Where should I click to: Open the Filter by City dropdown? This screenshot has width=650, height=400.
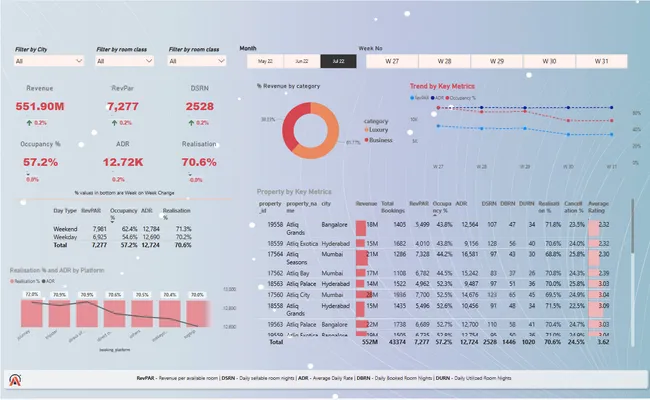point(49,61)
